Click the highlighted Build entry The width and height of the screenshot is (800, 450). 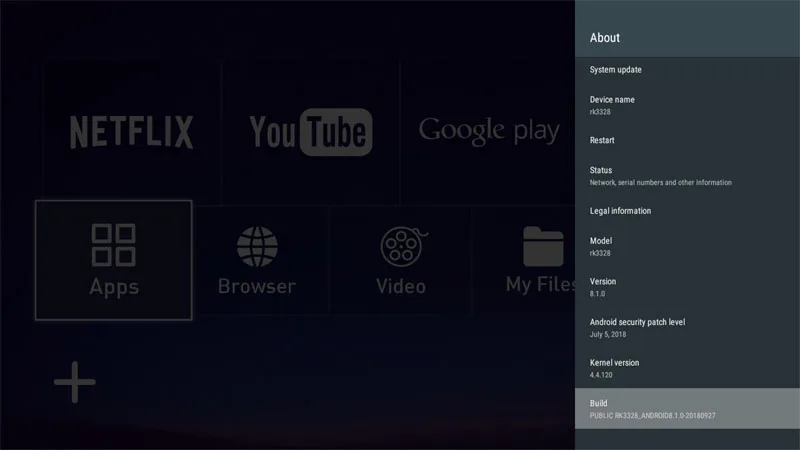pyautogui.click(x=687, y=409)
